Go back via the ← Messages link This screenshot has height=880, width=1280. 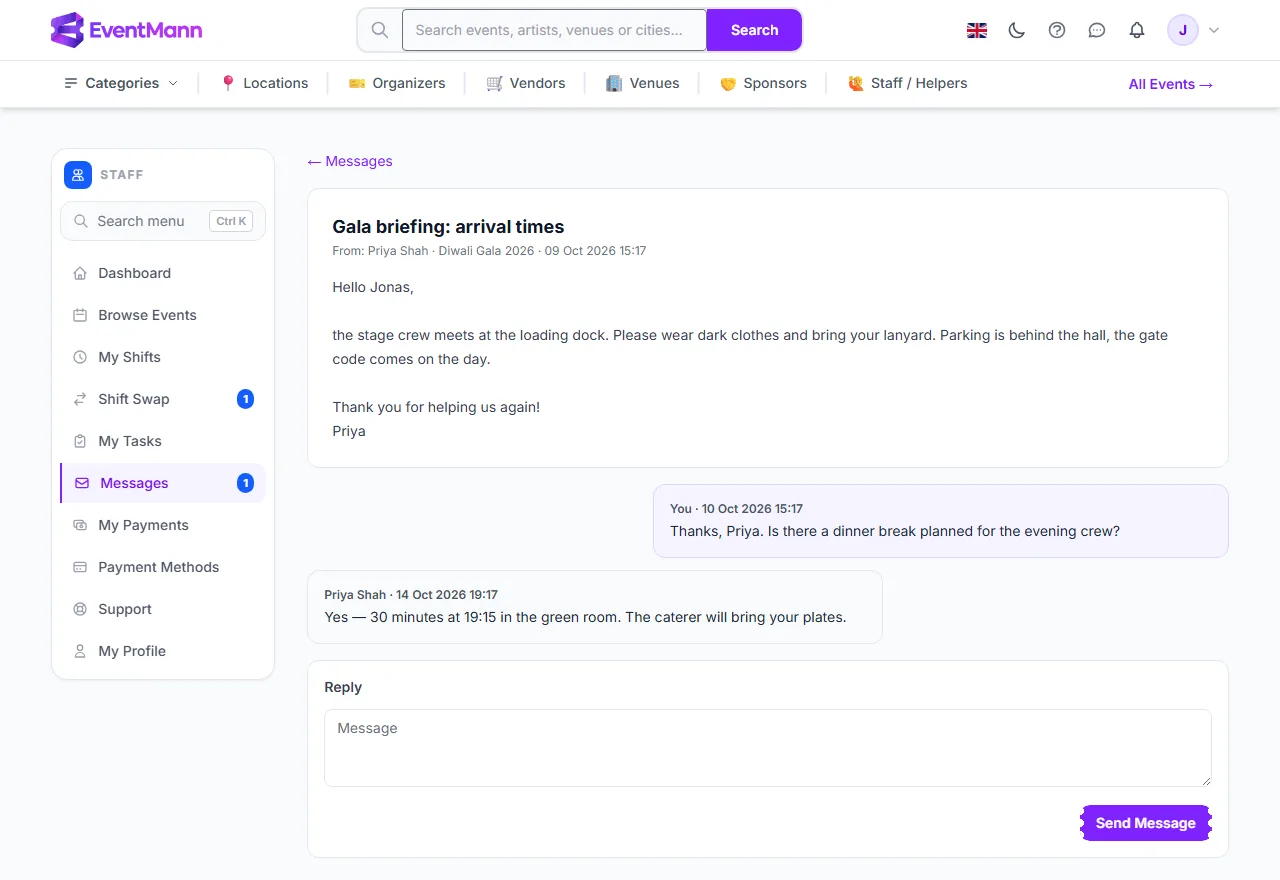pos(350,161)
